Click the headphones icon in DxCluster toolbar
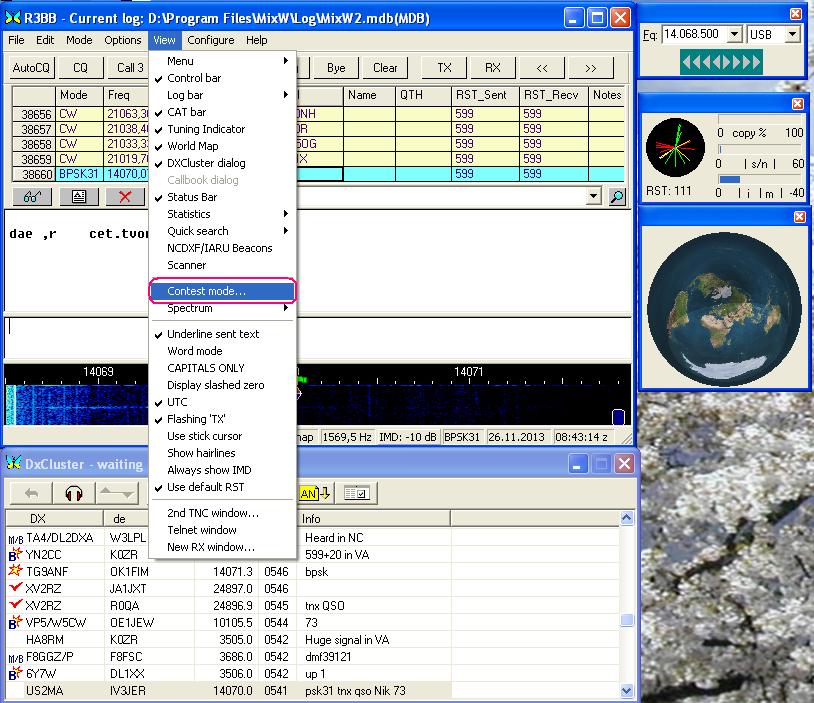The image size is (814, 703). click(73, 493)
